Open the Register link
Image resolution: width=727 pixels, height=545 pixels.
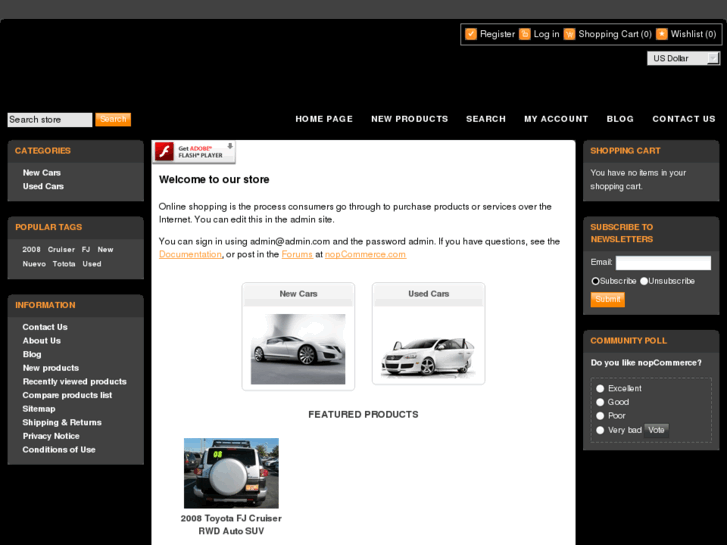coord(497,34)
